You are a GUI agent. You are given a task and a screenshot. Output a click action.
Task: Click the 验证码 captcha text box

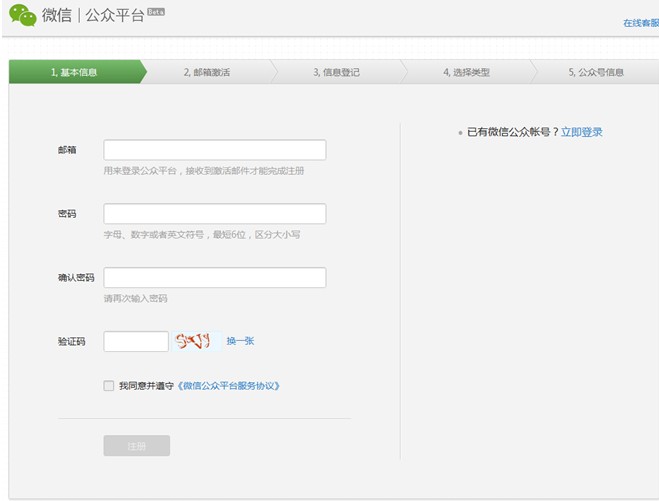(x=136, y=341)
